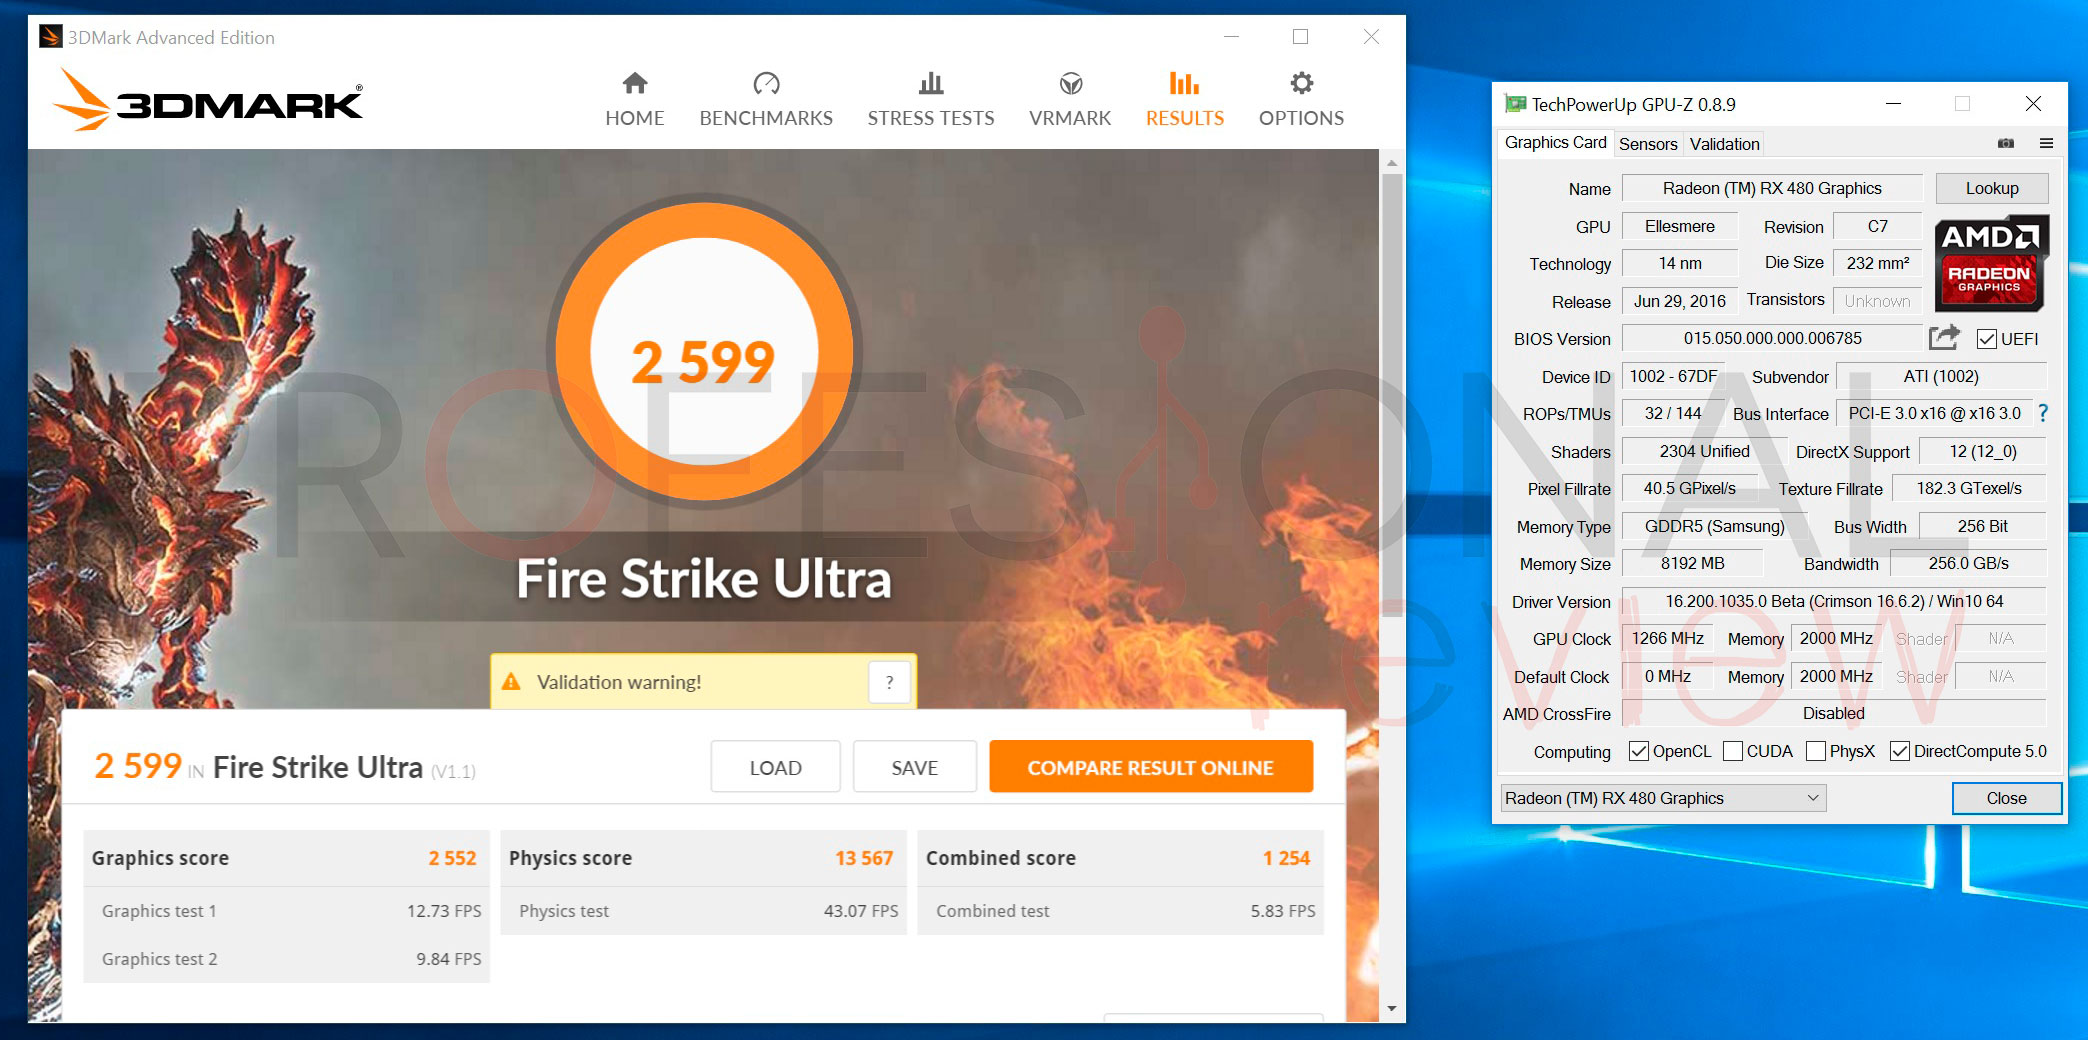Click COMPARE RESULT ONLINE

[x=1151, y=767]
